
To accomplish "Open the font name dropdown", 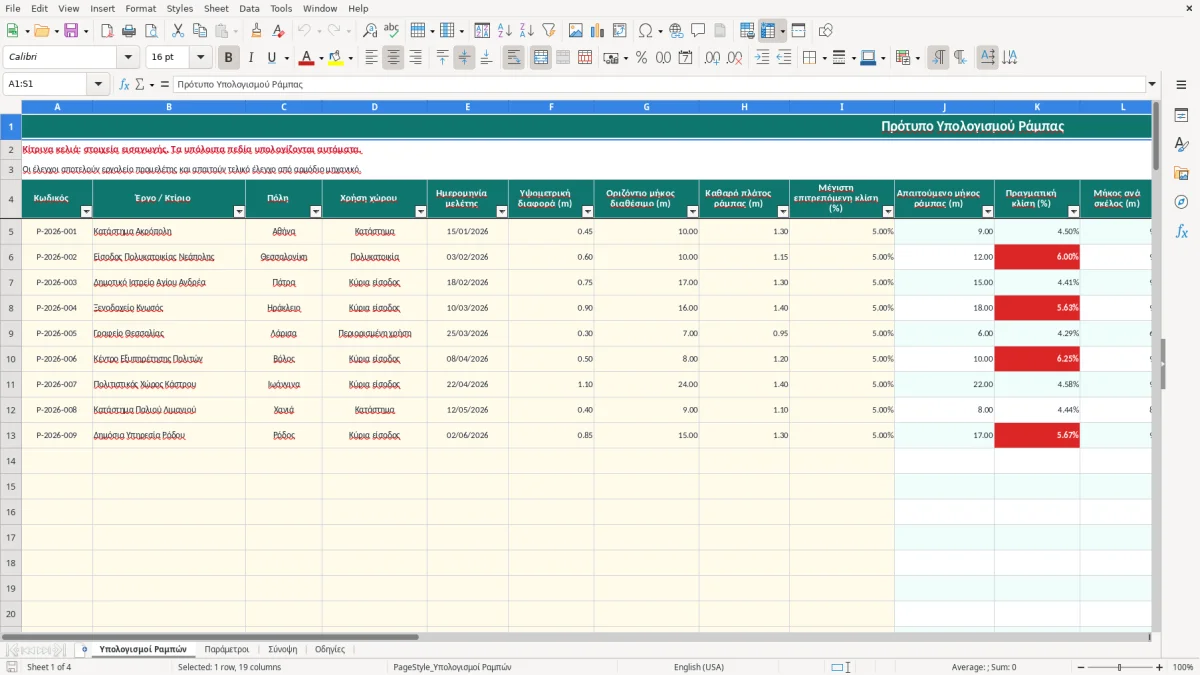I will [128, 58].
